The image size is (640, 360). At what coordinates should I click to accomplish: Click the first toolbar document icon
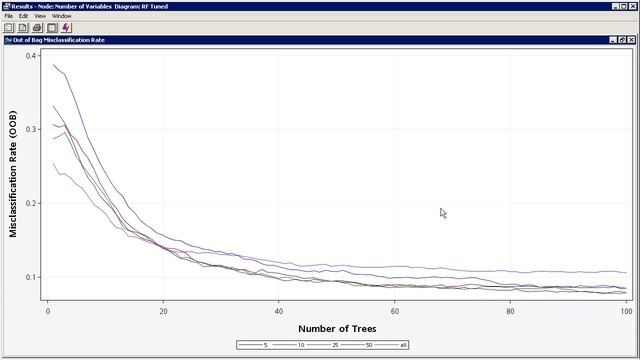tap(9, 28)
